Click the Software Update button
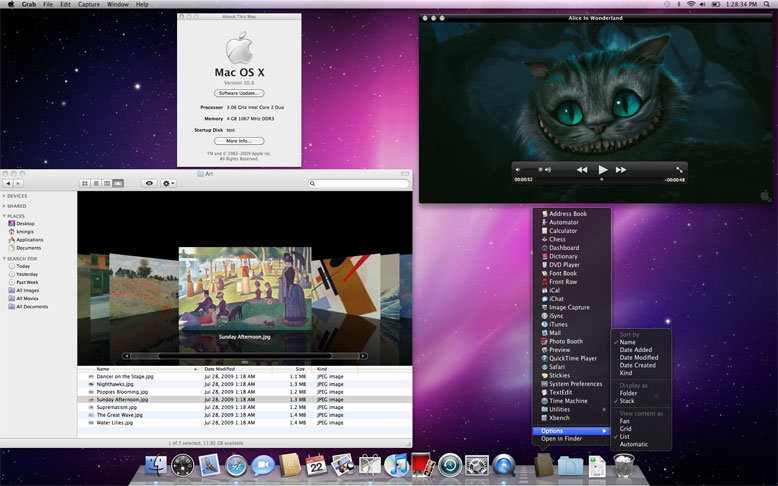The image size is (778, 486). (239, 93)
